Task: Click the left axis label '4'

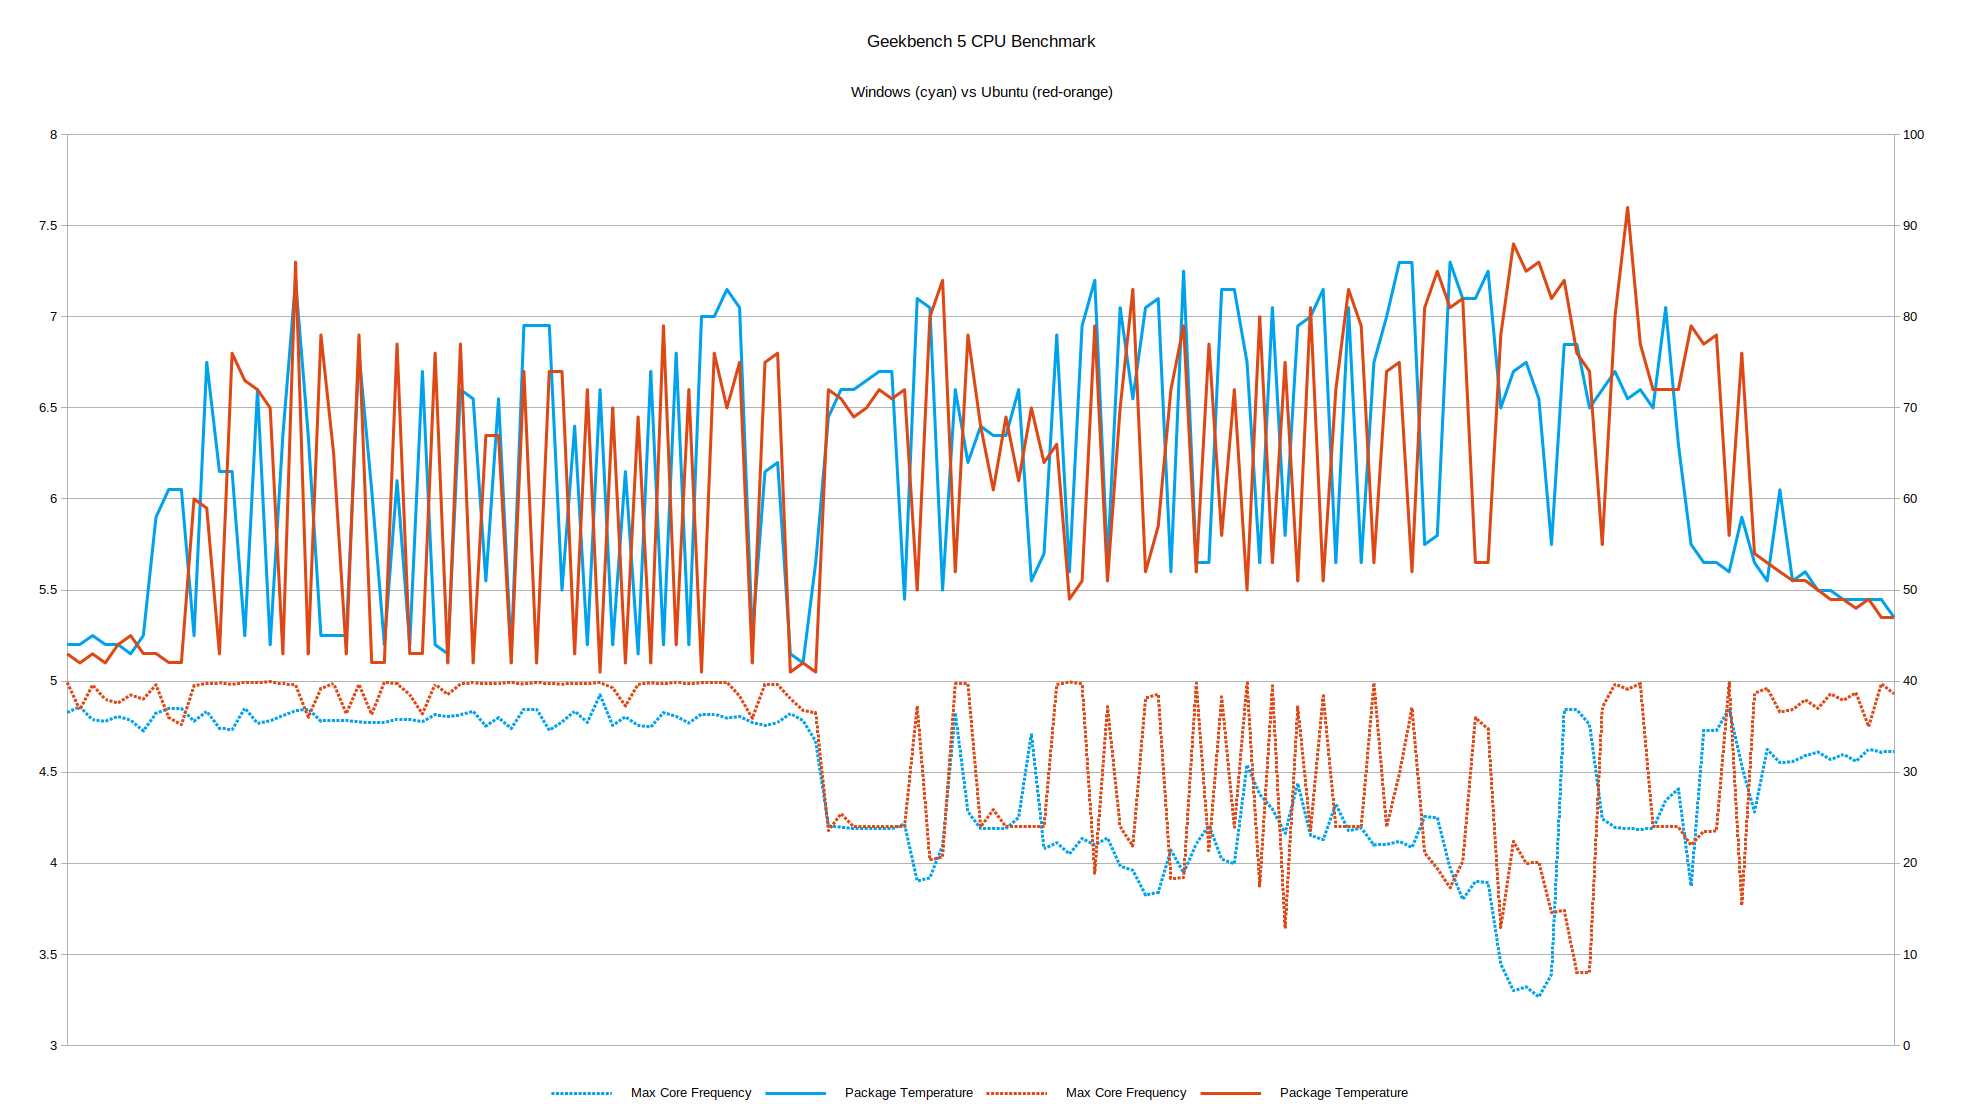Action: coord(54,863)
